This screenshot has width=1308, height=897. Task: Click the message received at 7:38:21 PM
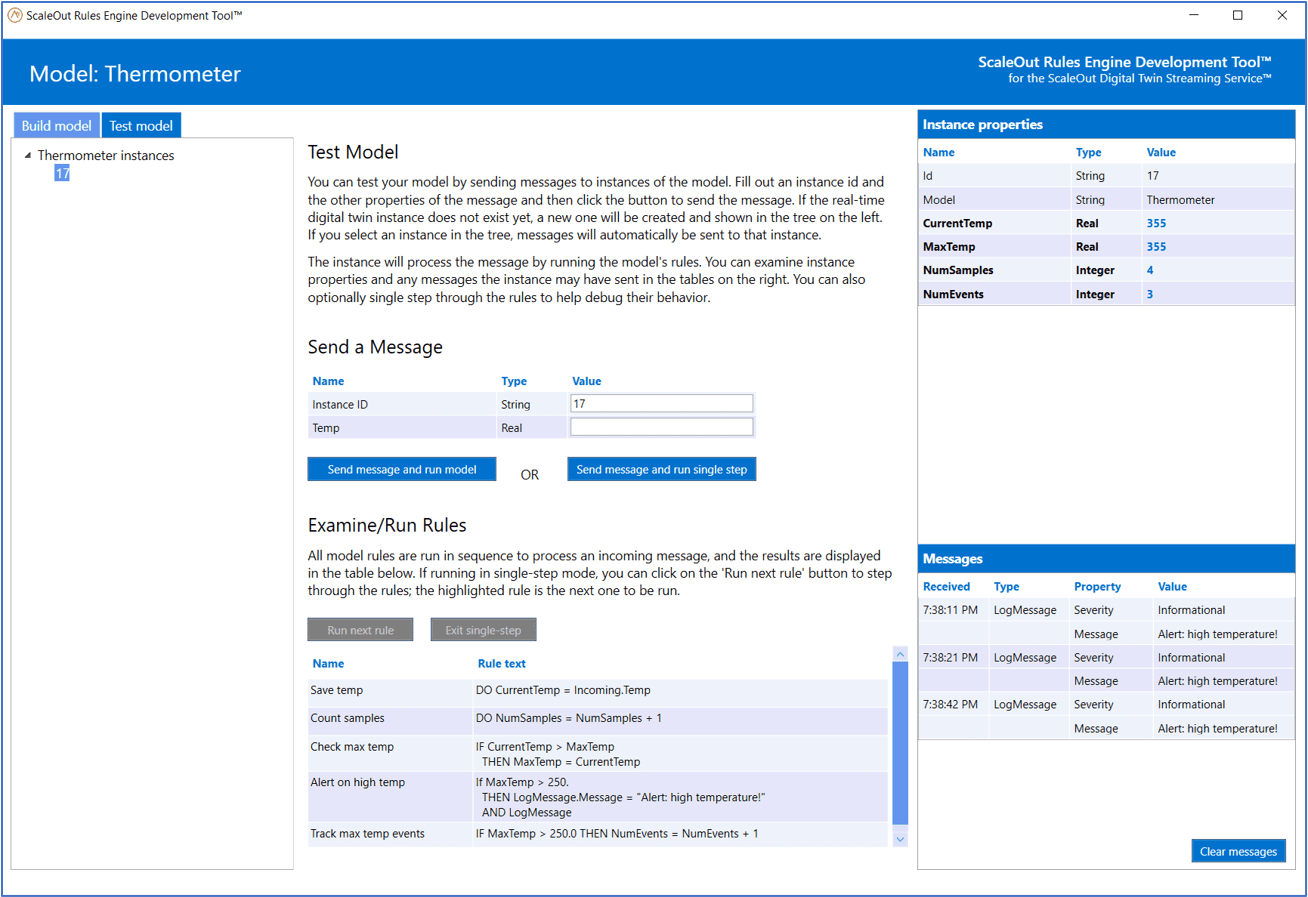[1106, 669]
